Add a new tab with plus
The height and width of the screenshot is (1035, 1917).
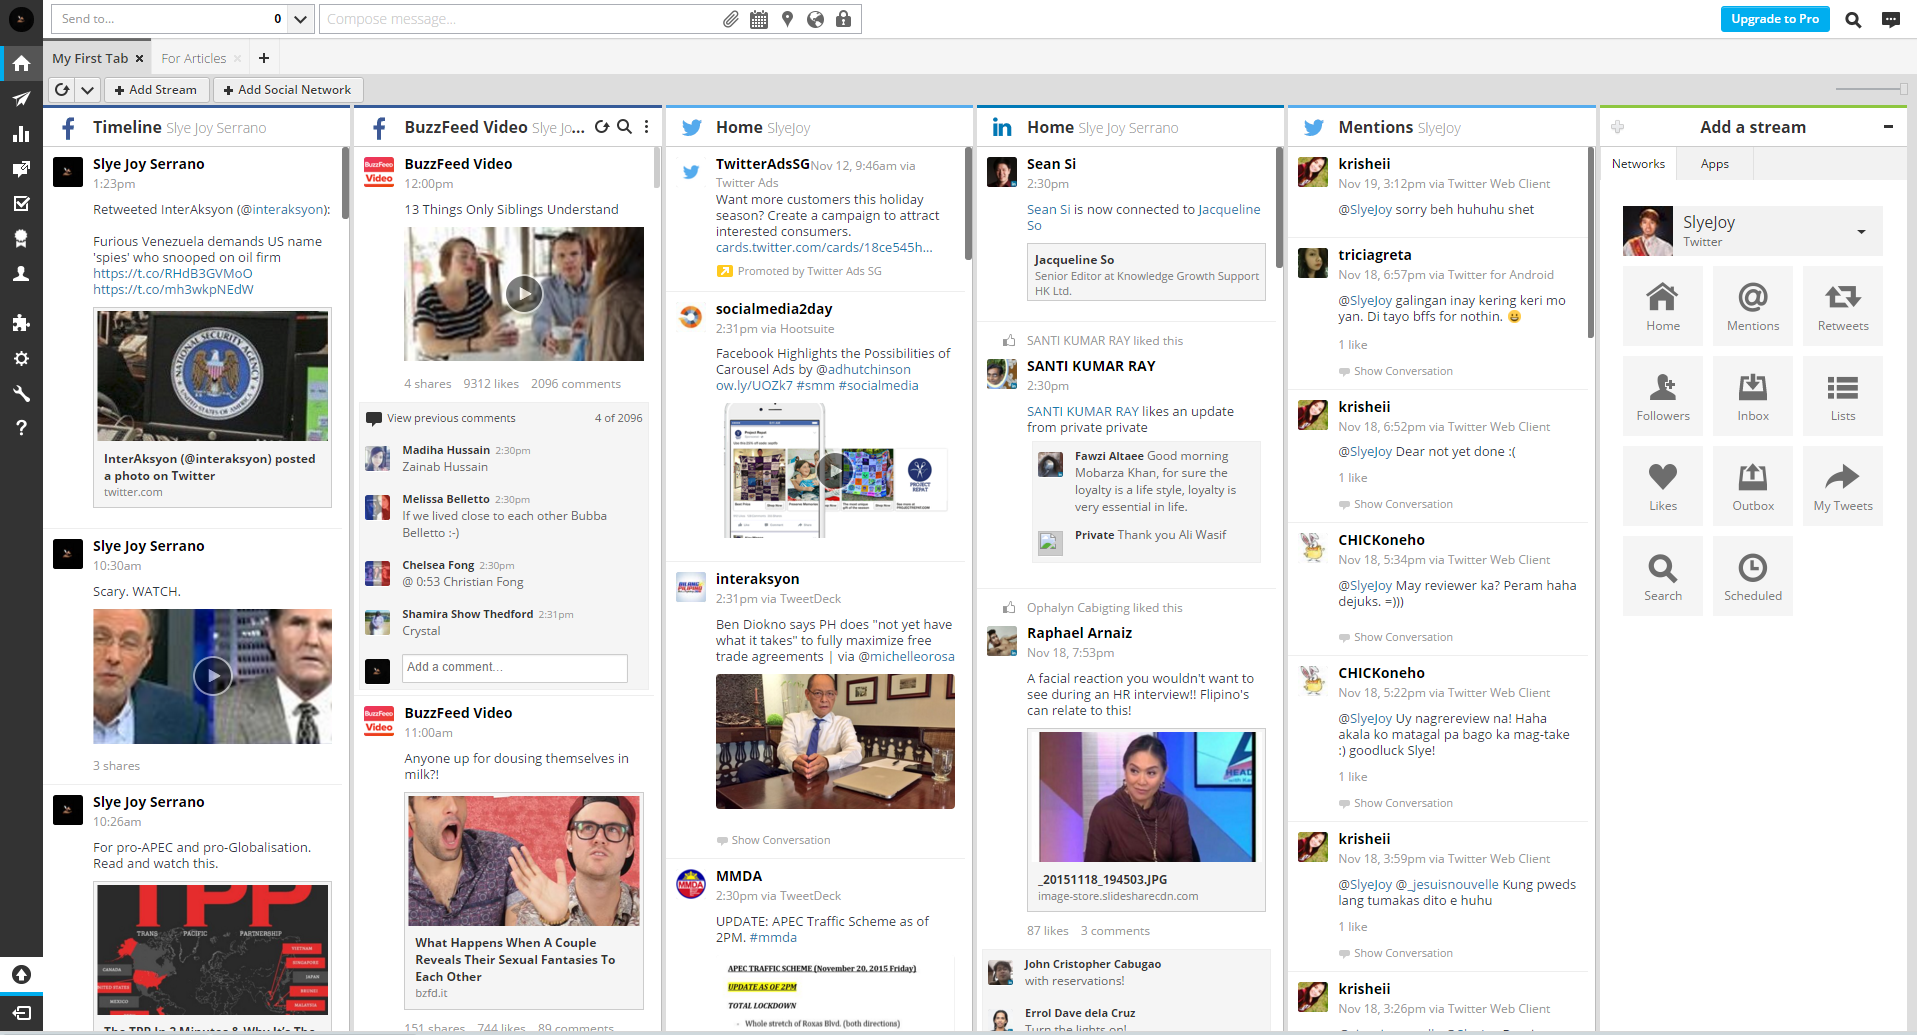[x=264, y=58]
